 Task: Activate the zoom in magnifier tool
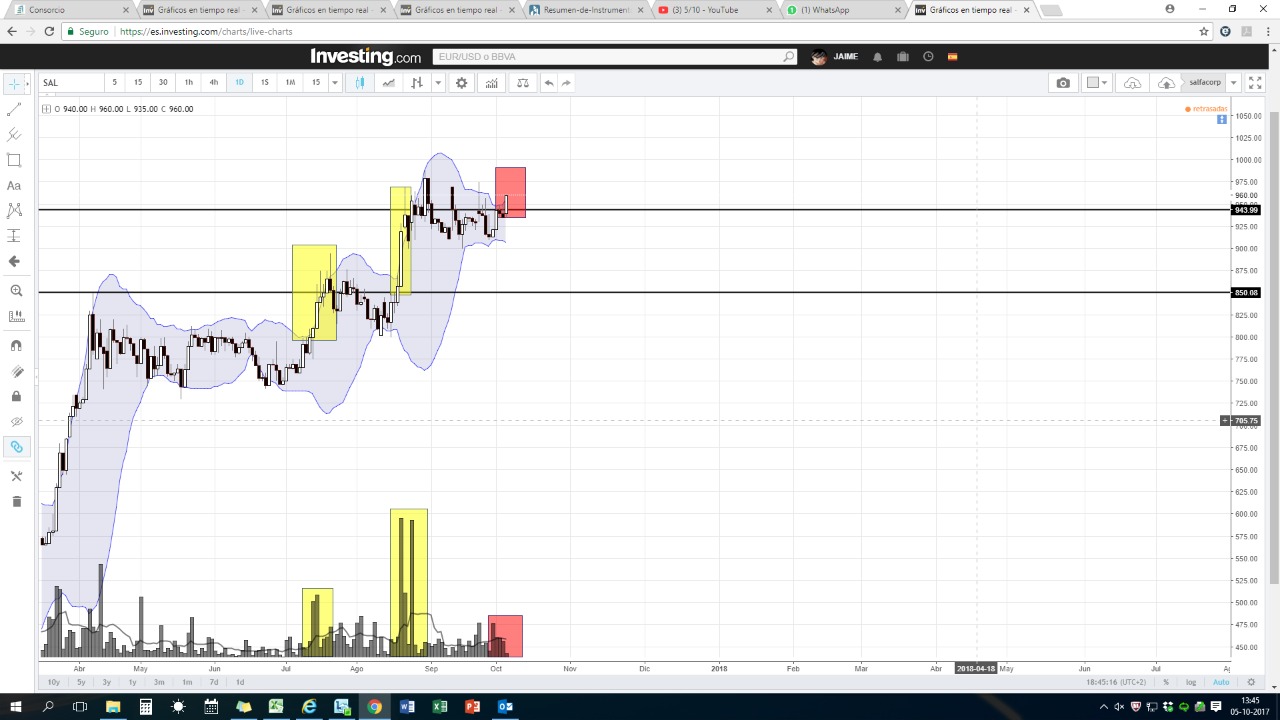[15, 291]
